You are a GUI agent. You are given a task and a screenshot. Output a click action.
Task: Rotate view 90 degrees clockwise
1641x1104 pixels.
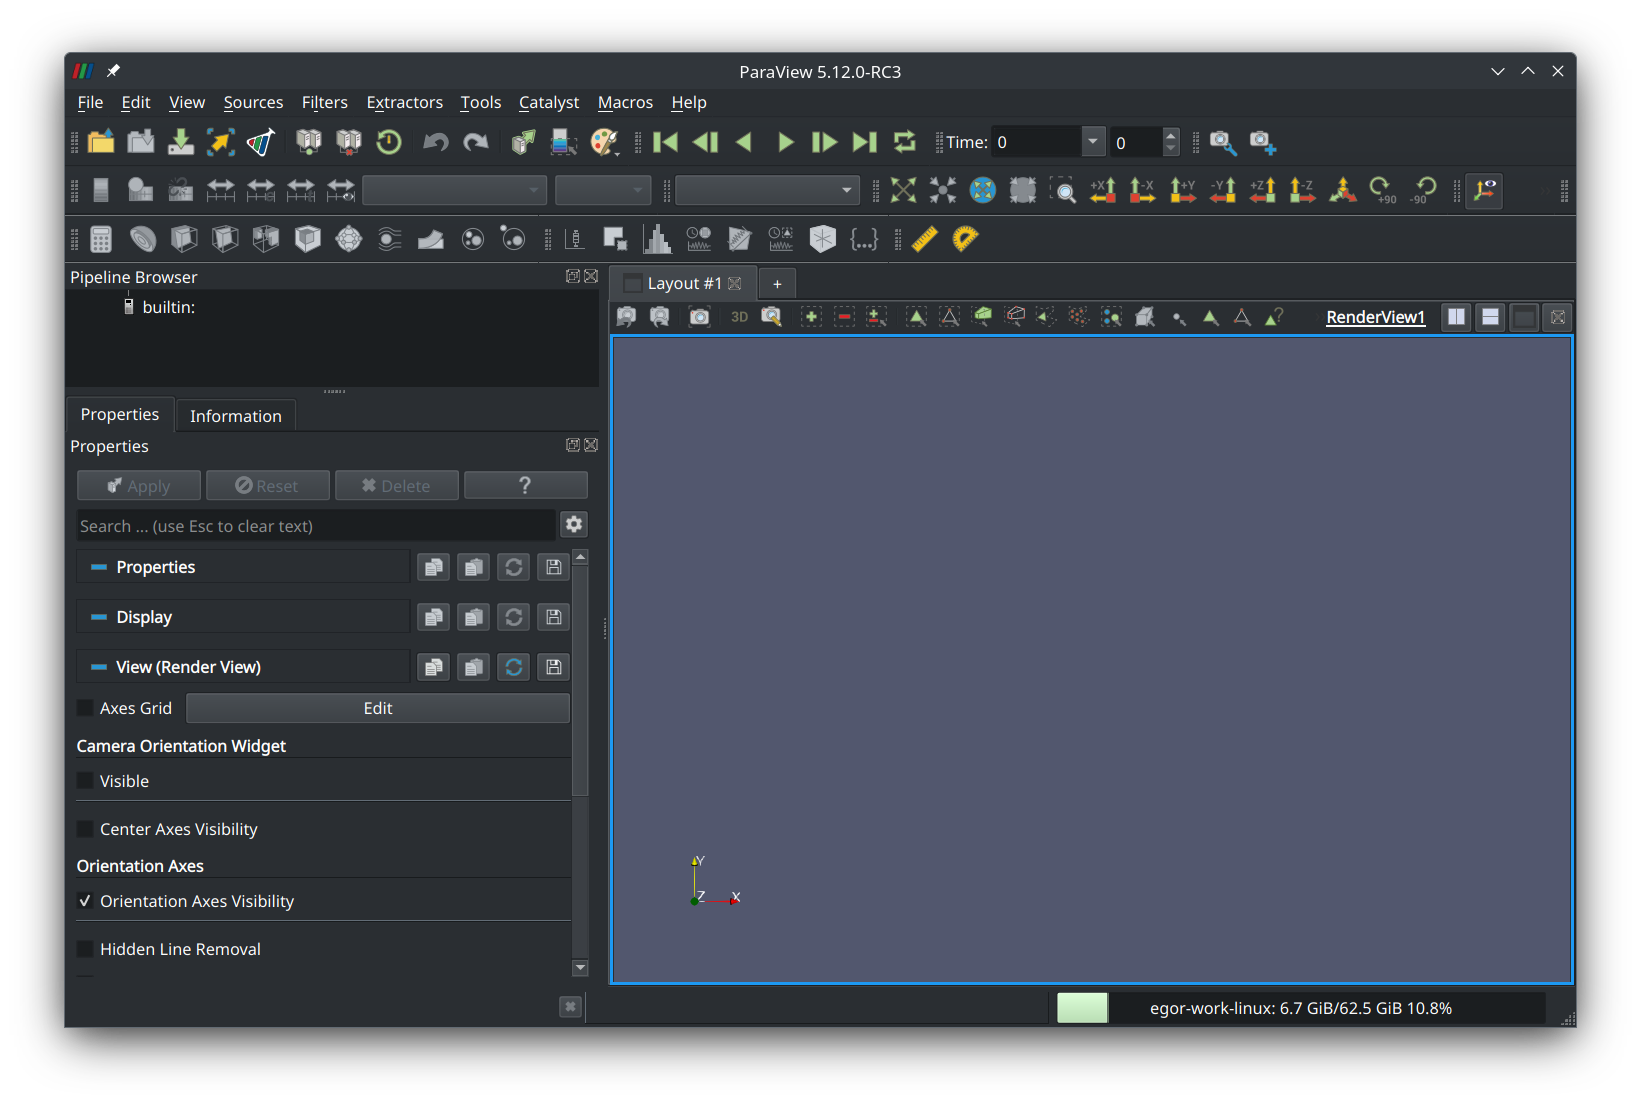1383,190
